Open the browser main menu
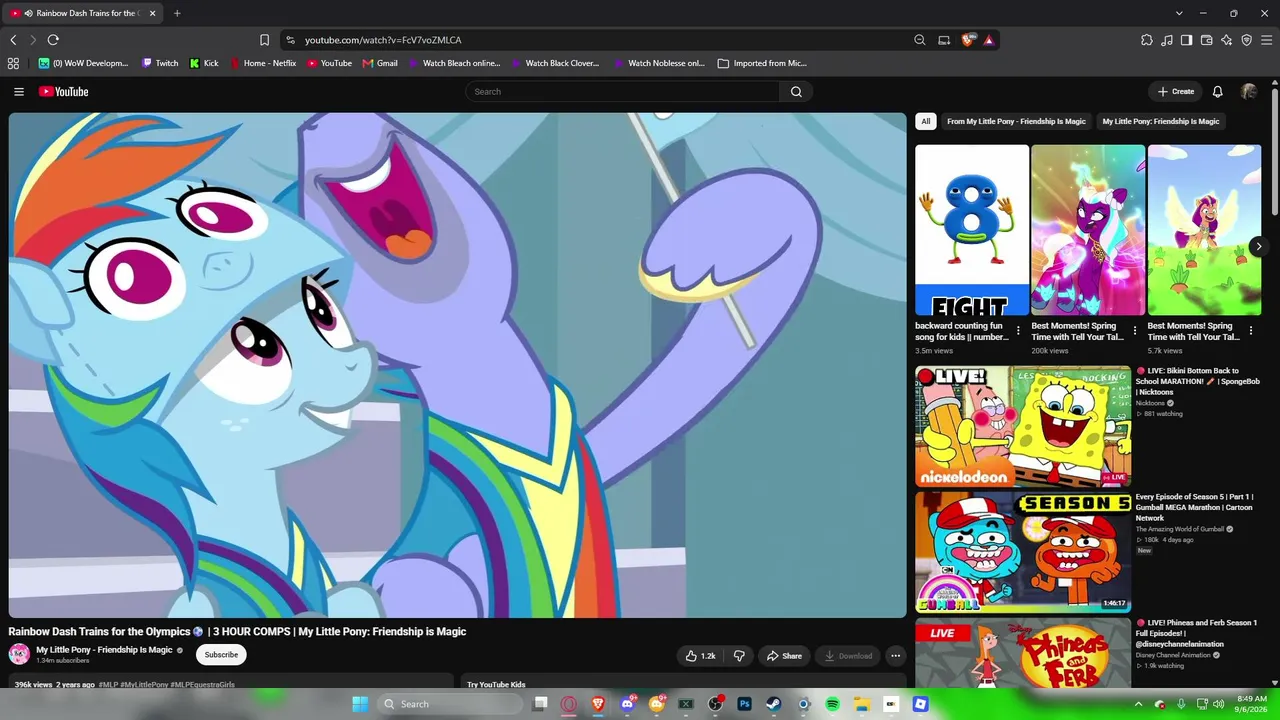 (x=1266, y=40)
